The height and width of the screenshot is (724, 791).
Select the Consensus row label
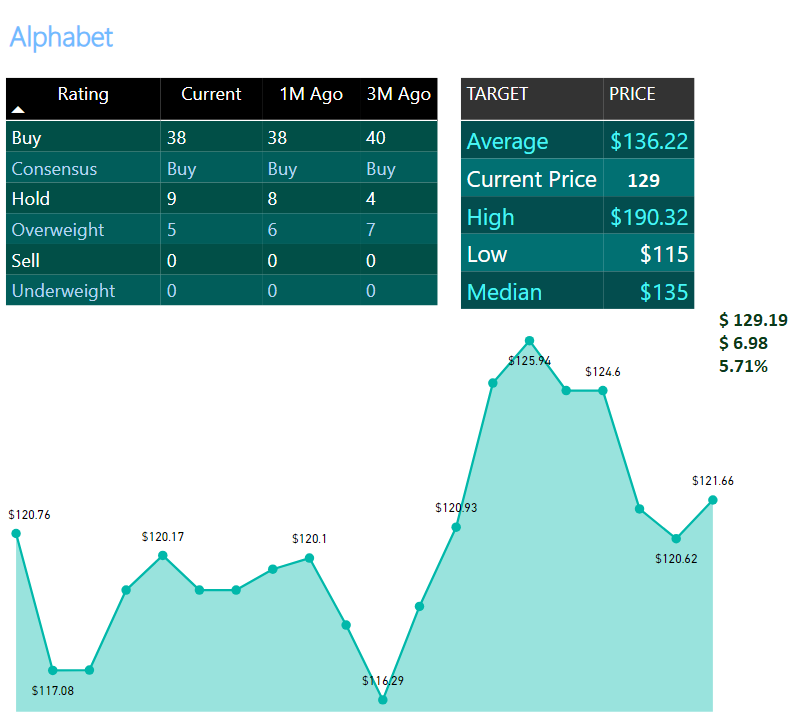point(54,169)
